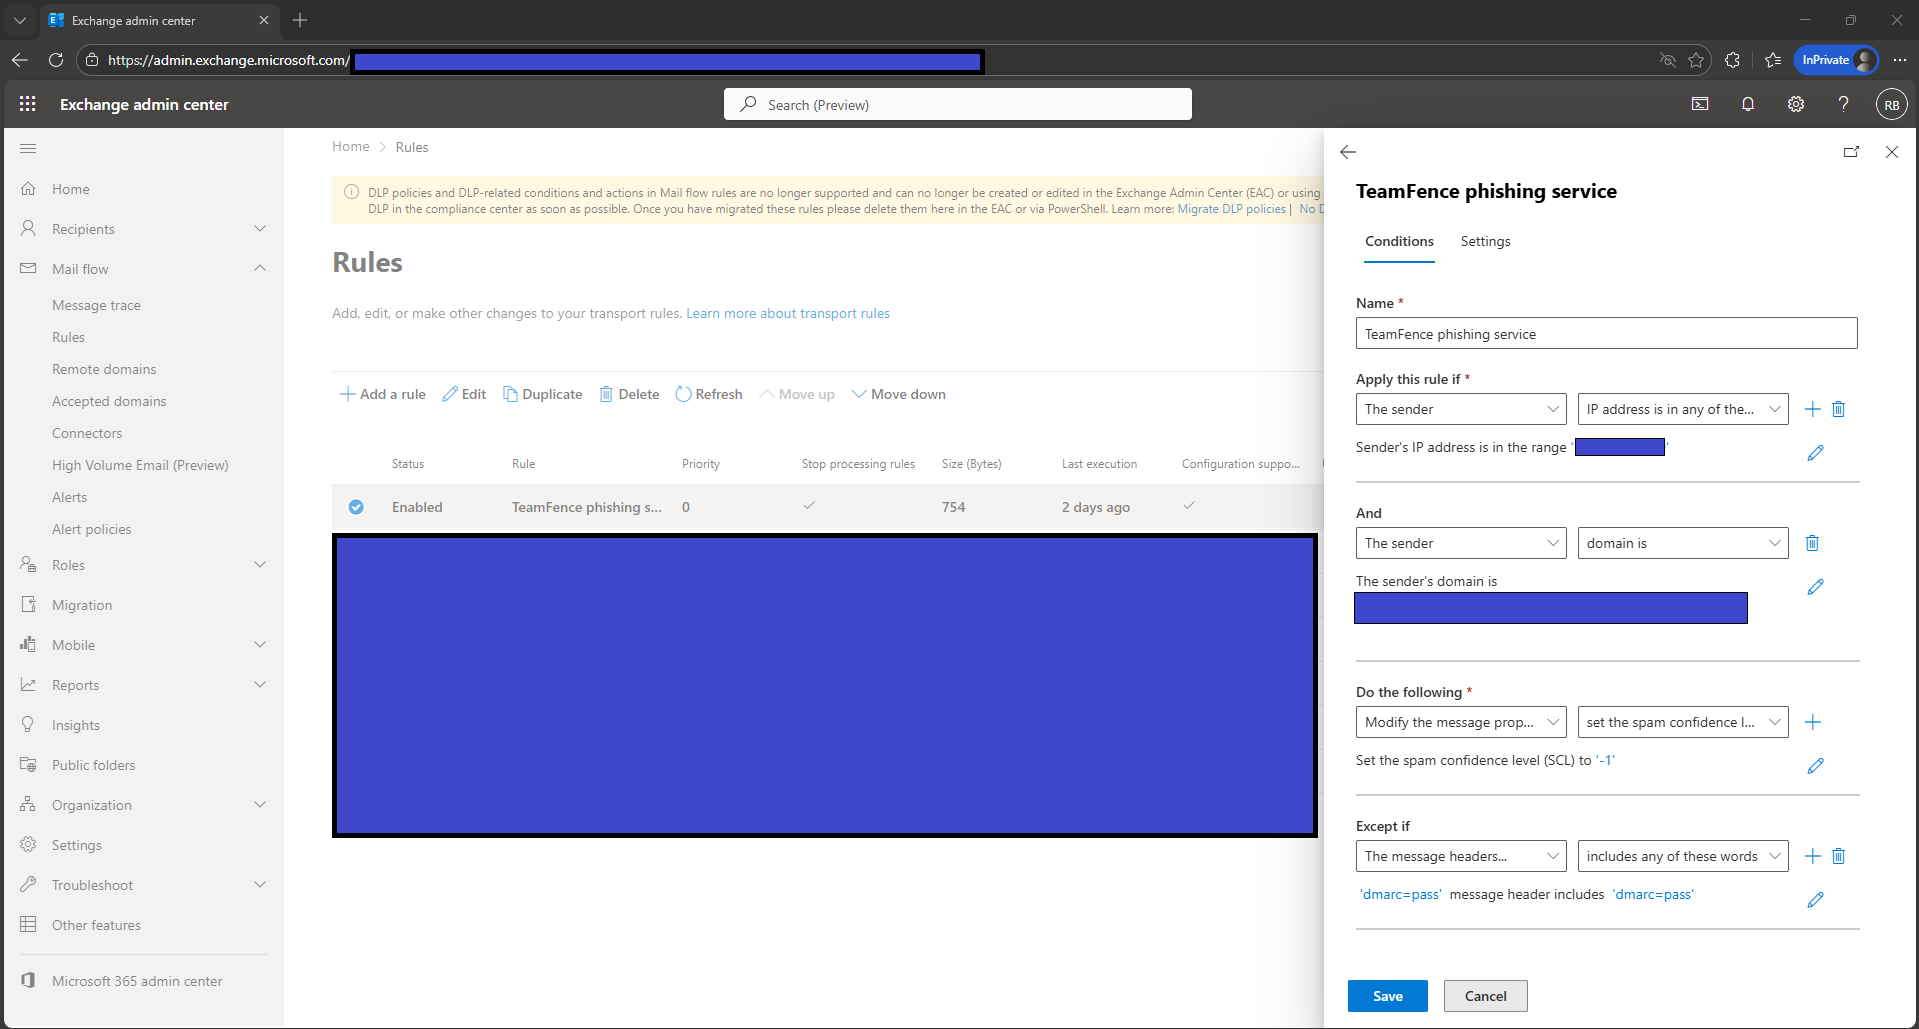Click the app launcher waffle icon

tap(28, 104)
